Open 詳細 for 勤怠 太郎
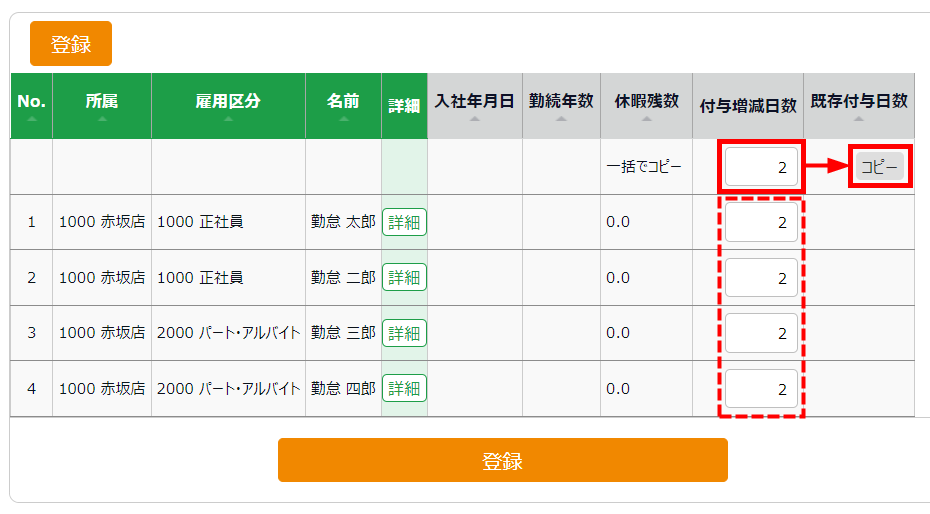Screen dimensions: 930x514 click(404, 222)
